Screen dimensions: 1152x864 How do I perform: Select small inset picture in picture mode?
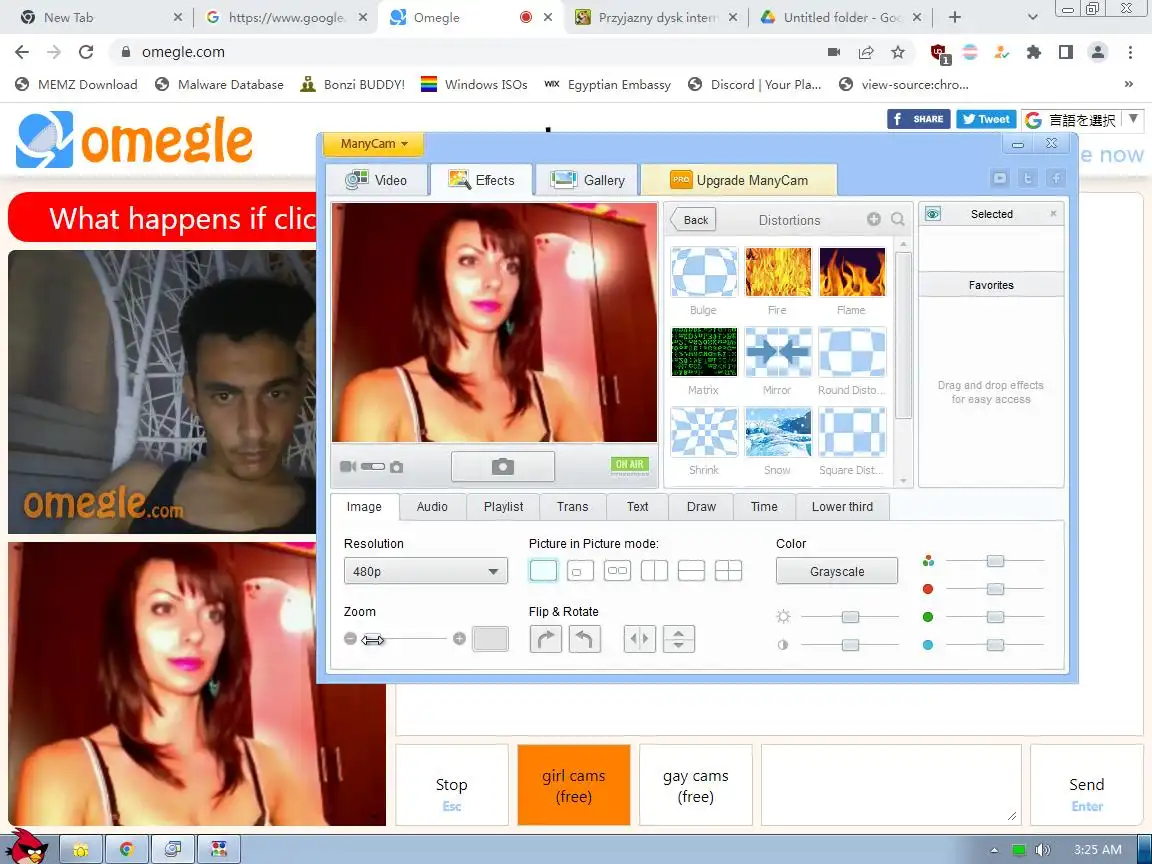(580, 571)
